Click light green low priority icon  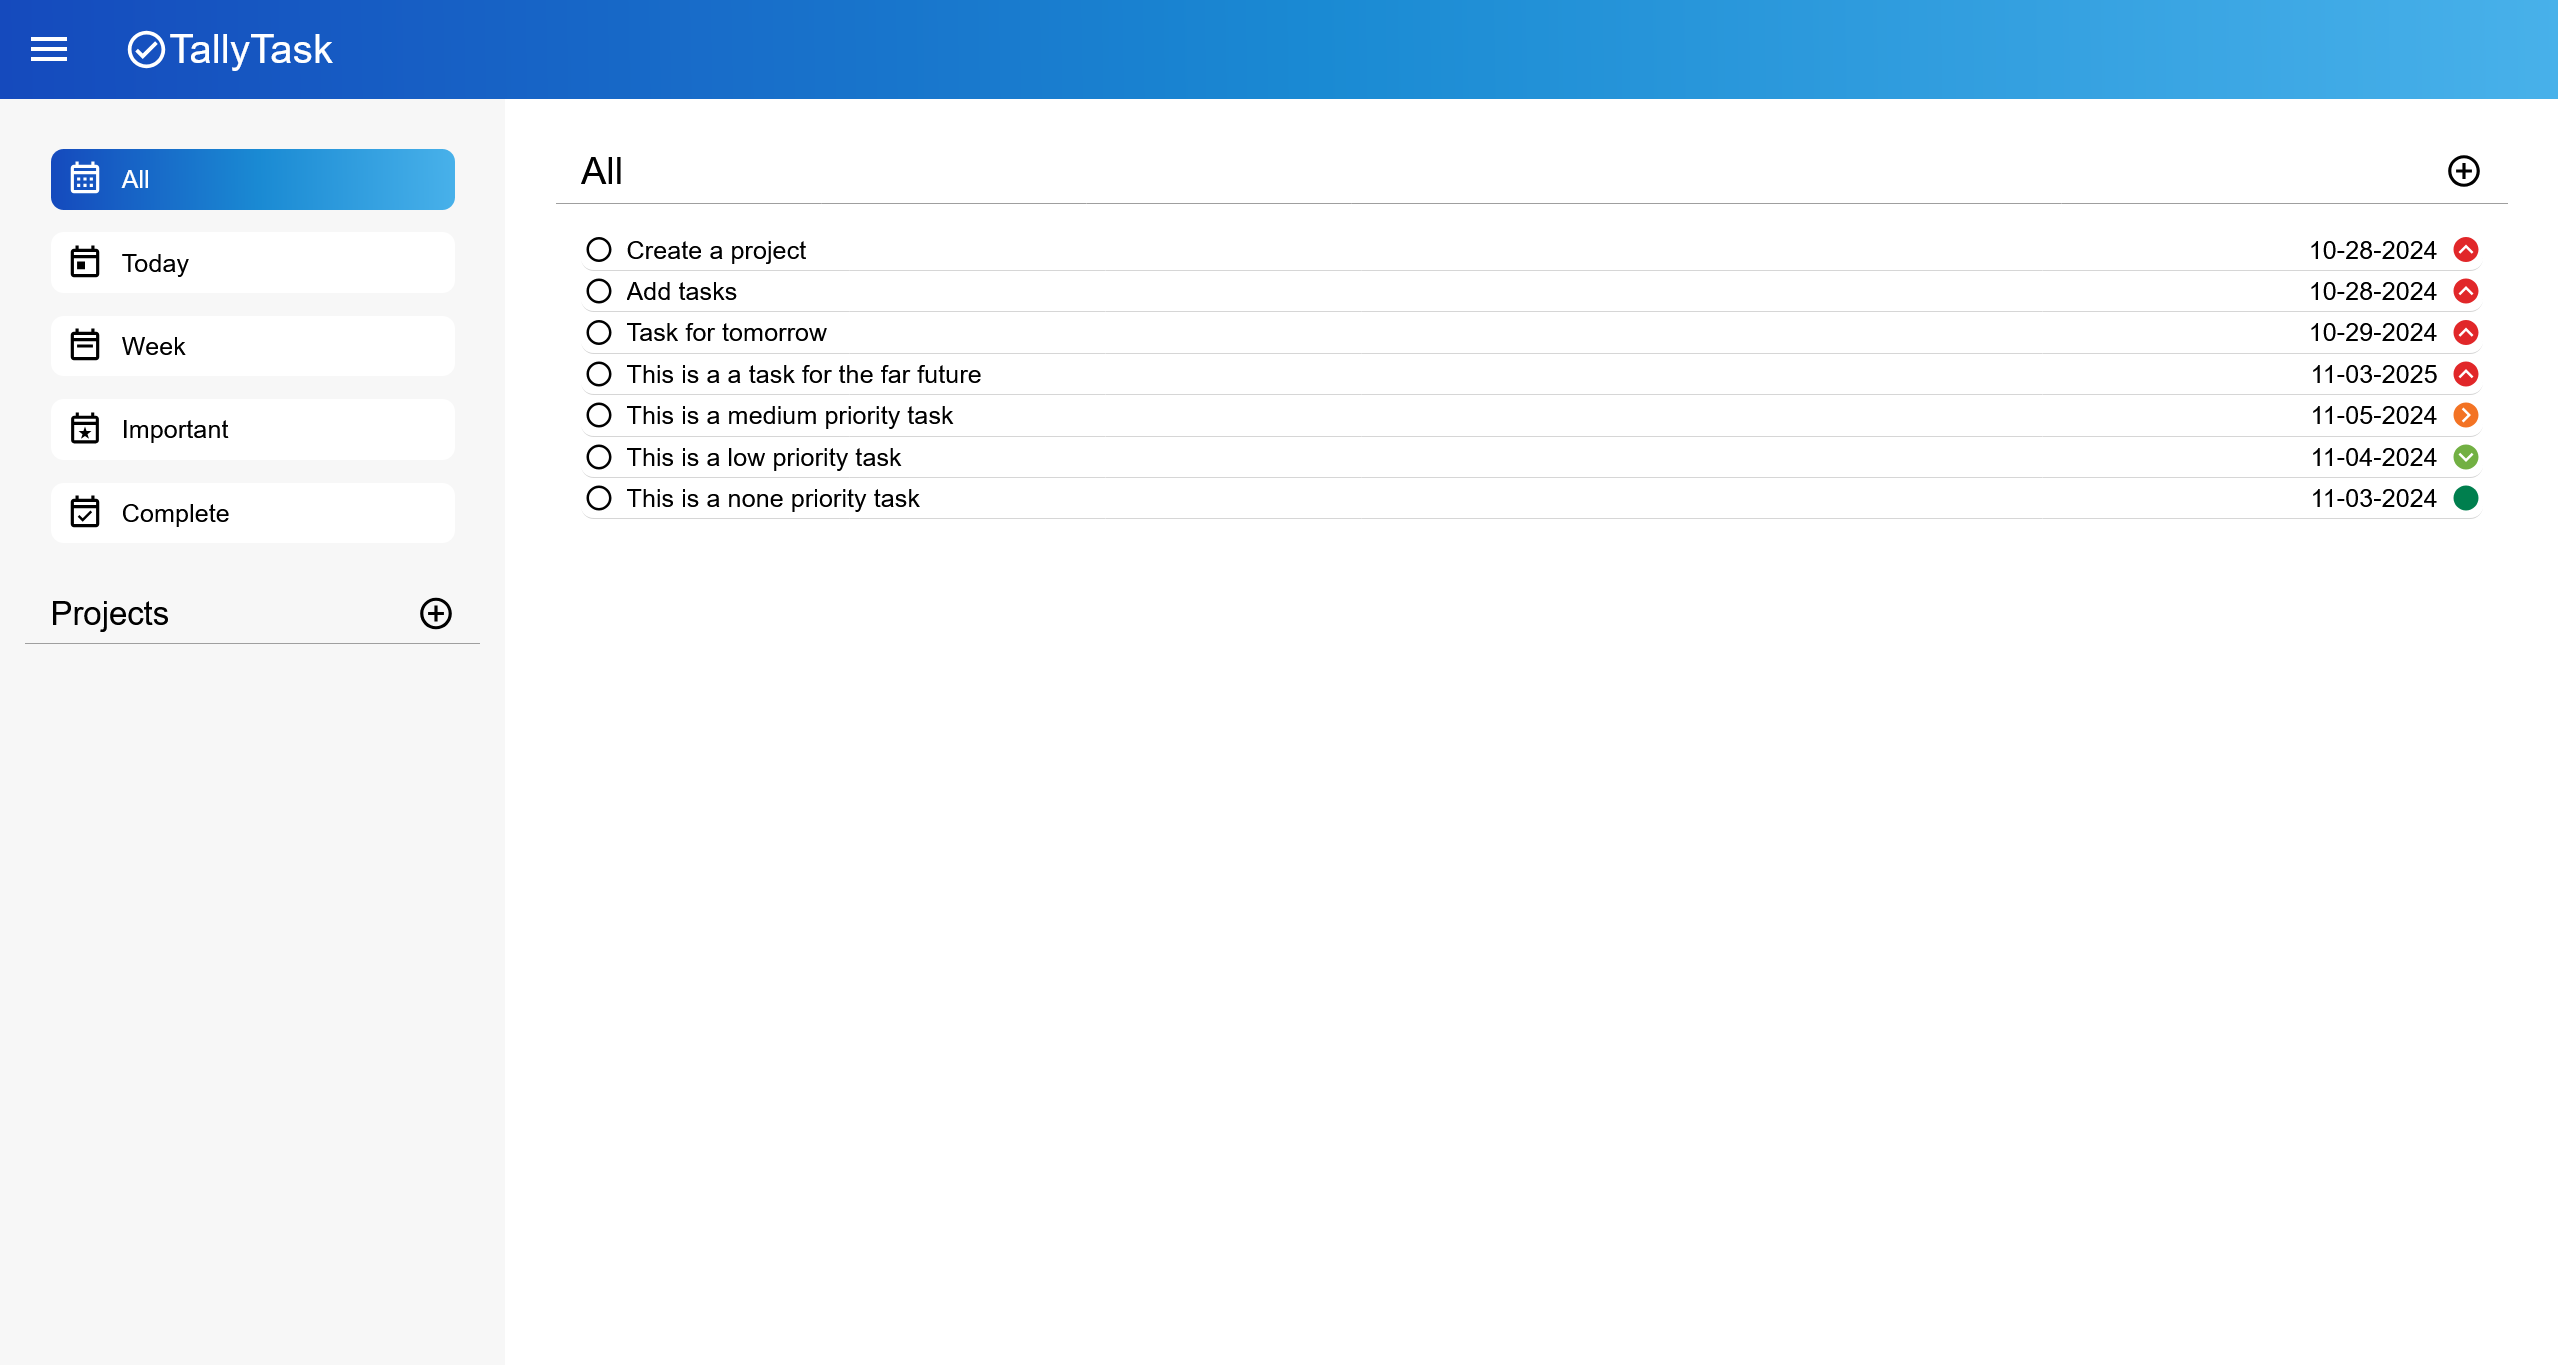(2465, 457)
